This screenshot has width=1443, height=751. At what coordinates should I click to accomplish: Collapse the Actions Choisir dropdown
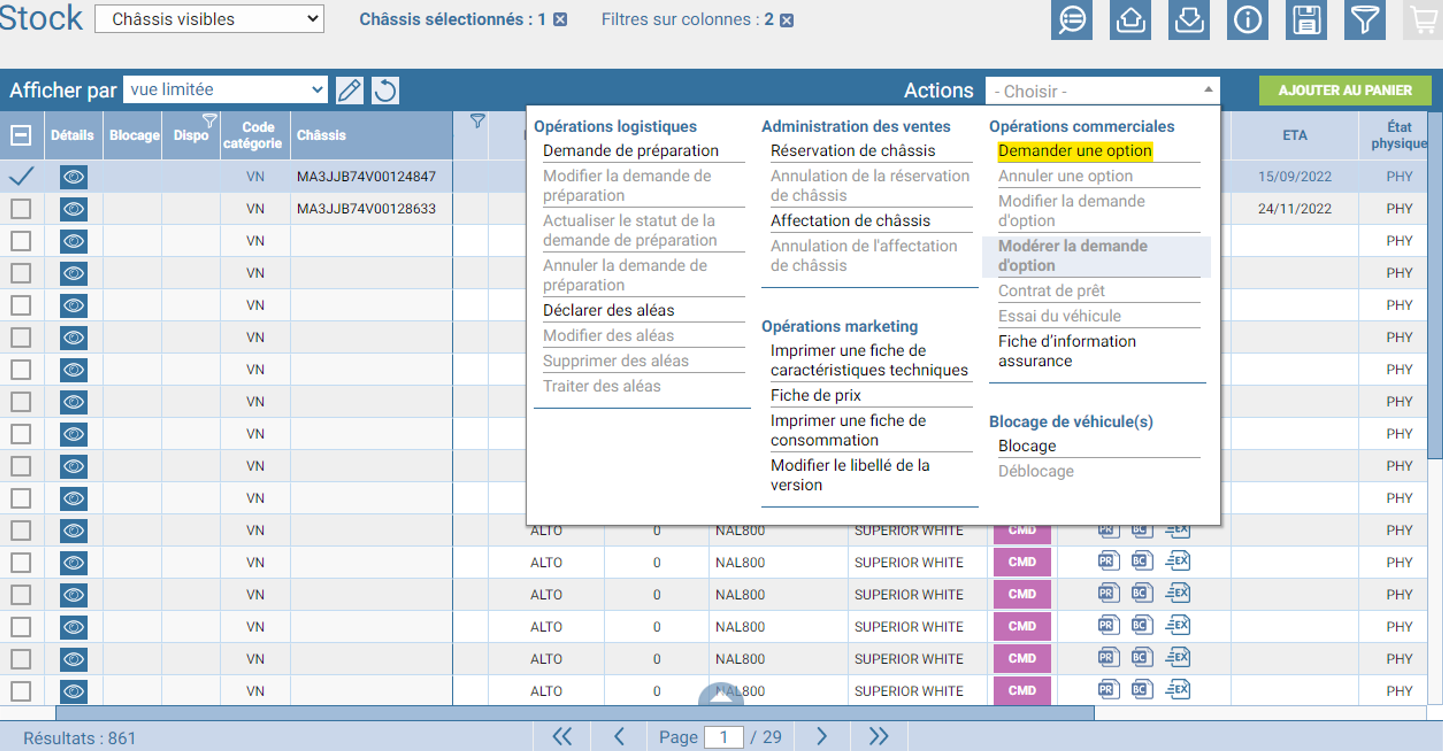1102,91
